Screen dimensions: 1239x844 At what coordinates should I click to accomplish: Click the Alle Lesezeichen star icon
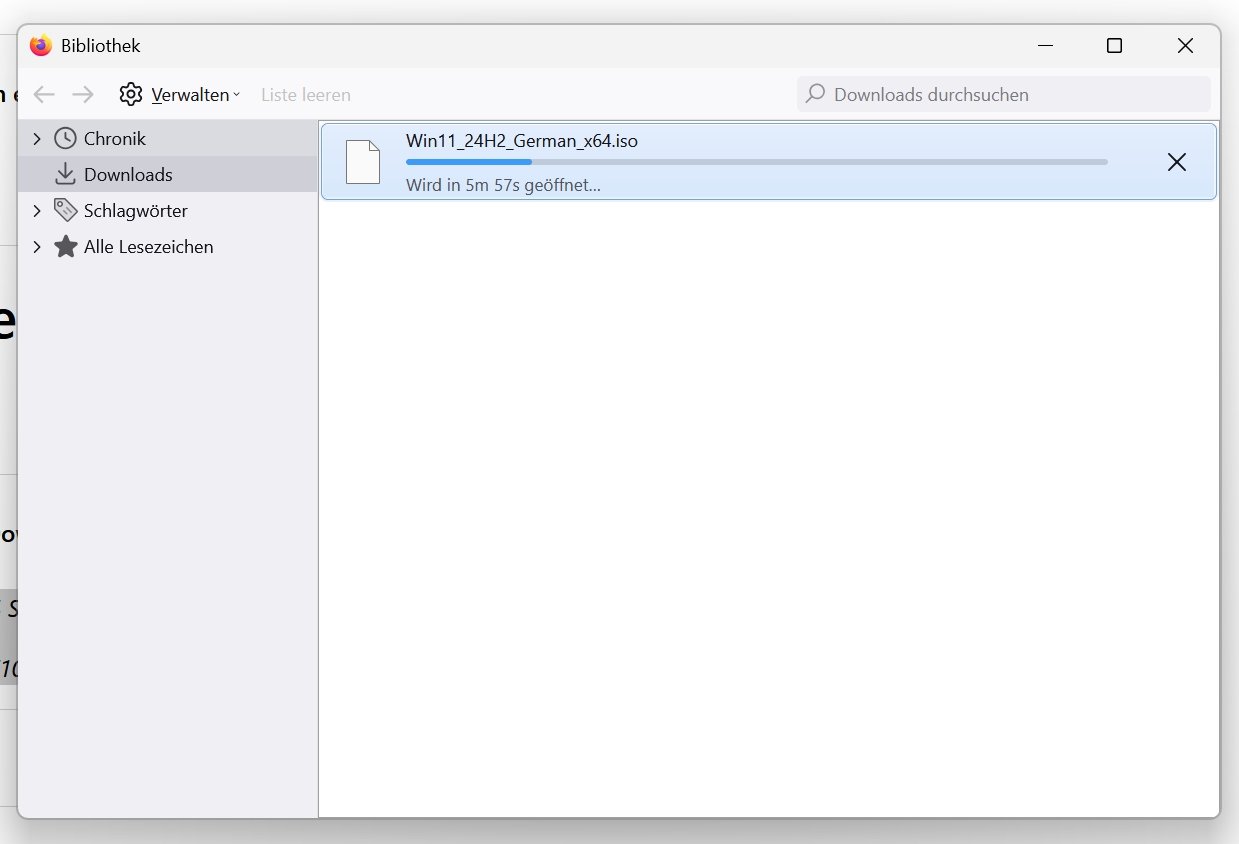pos(65,246)
